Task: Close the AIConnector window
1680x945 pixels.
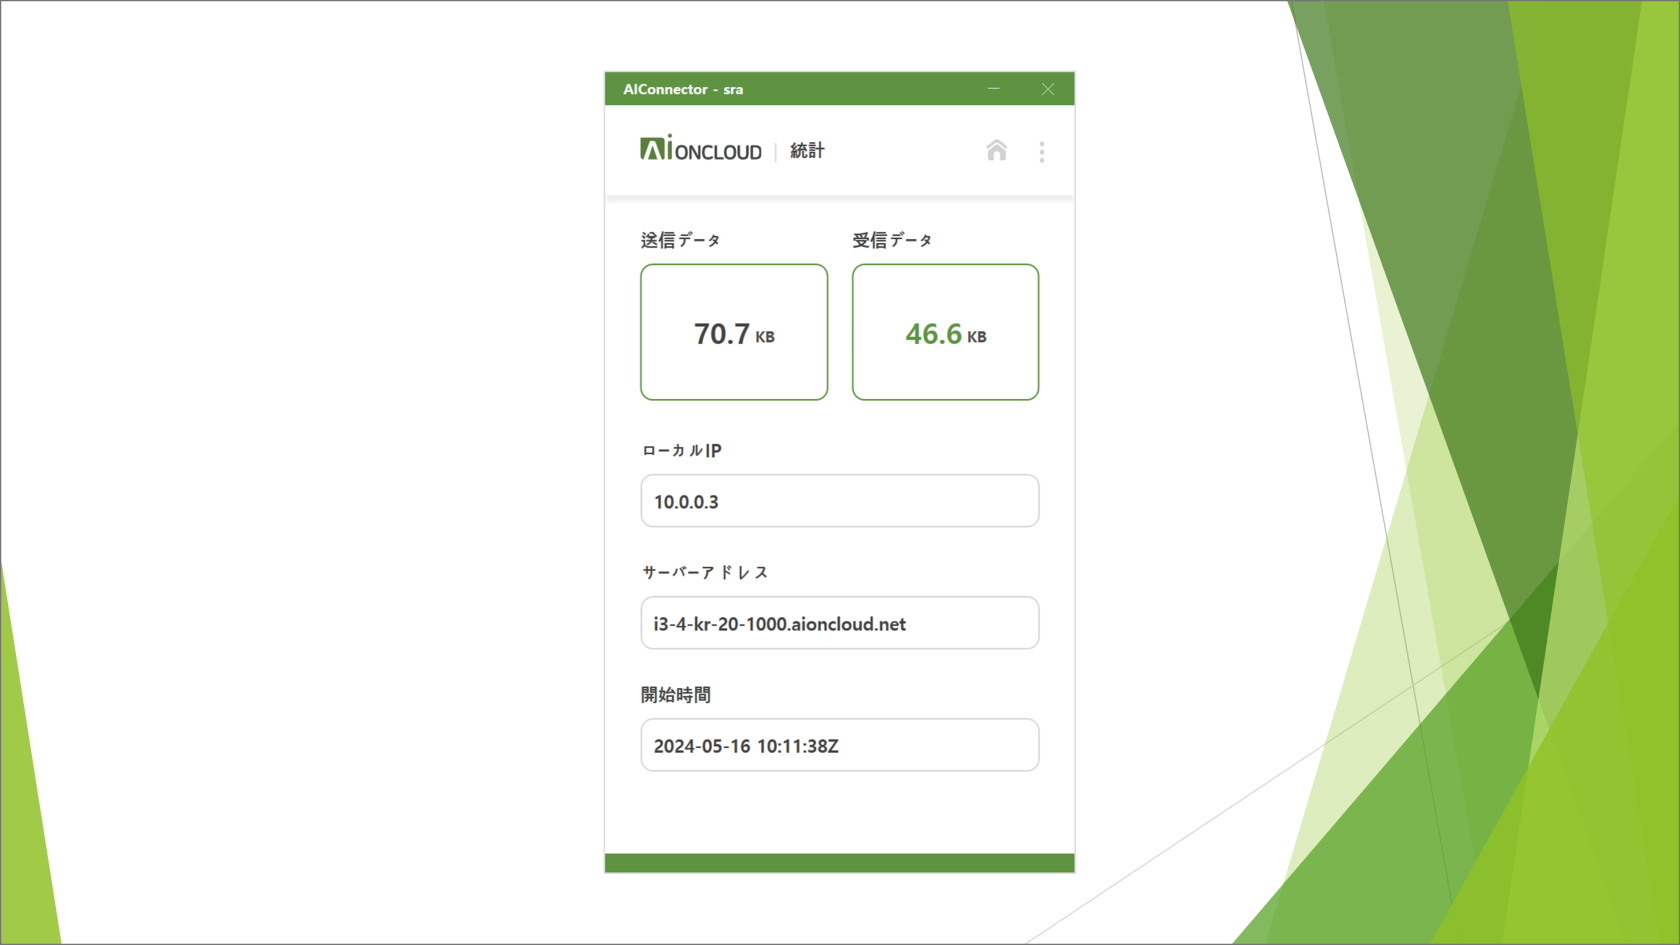Action: click(1047, 89)
